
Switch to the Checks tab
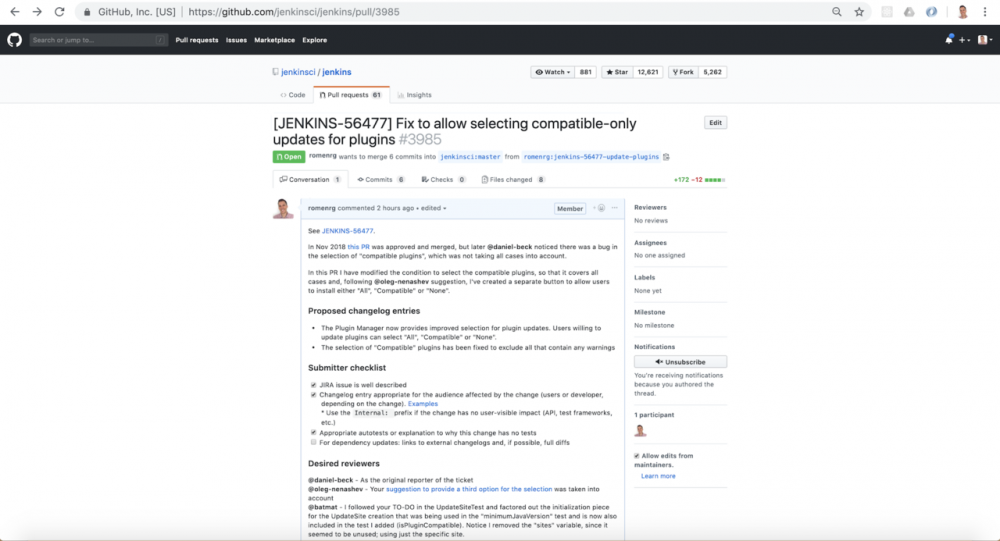443,180
